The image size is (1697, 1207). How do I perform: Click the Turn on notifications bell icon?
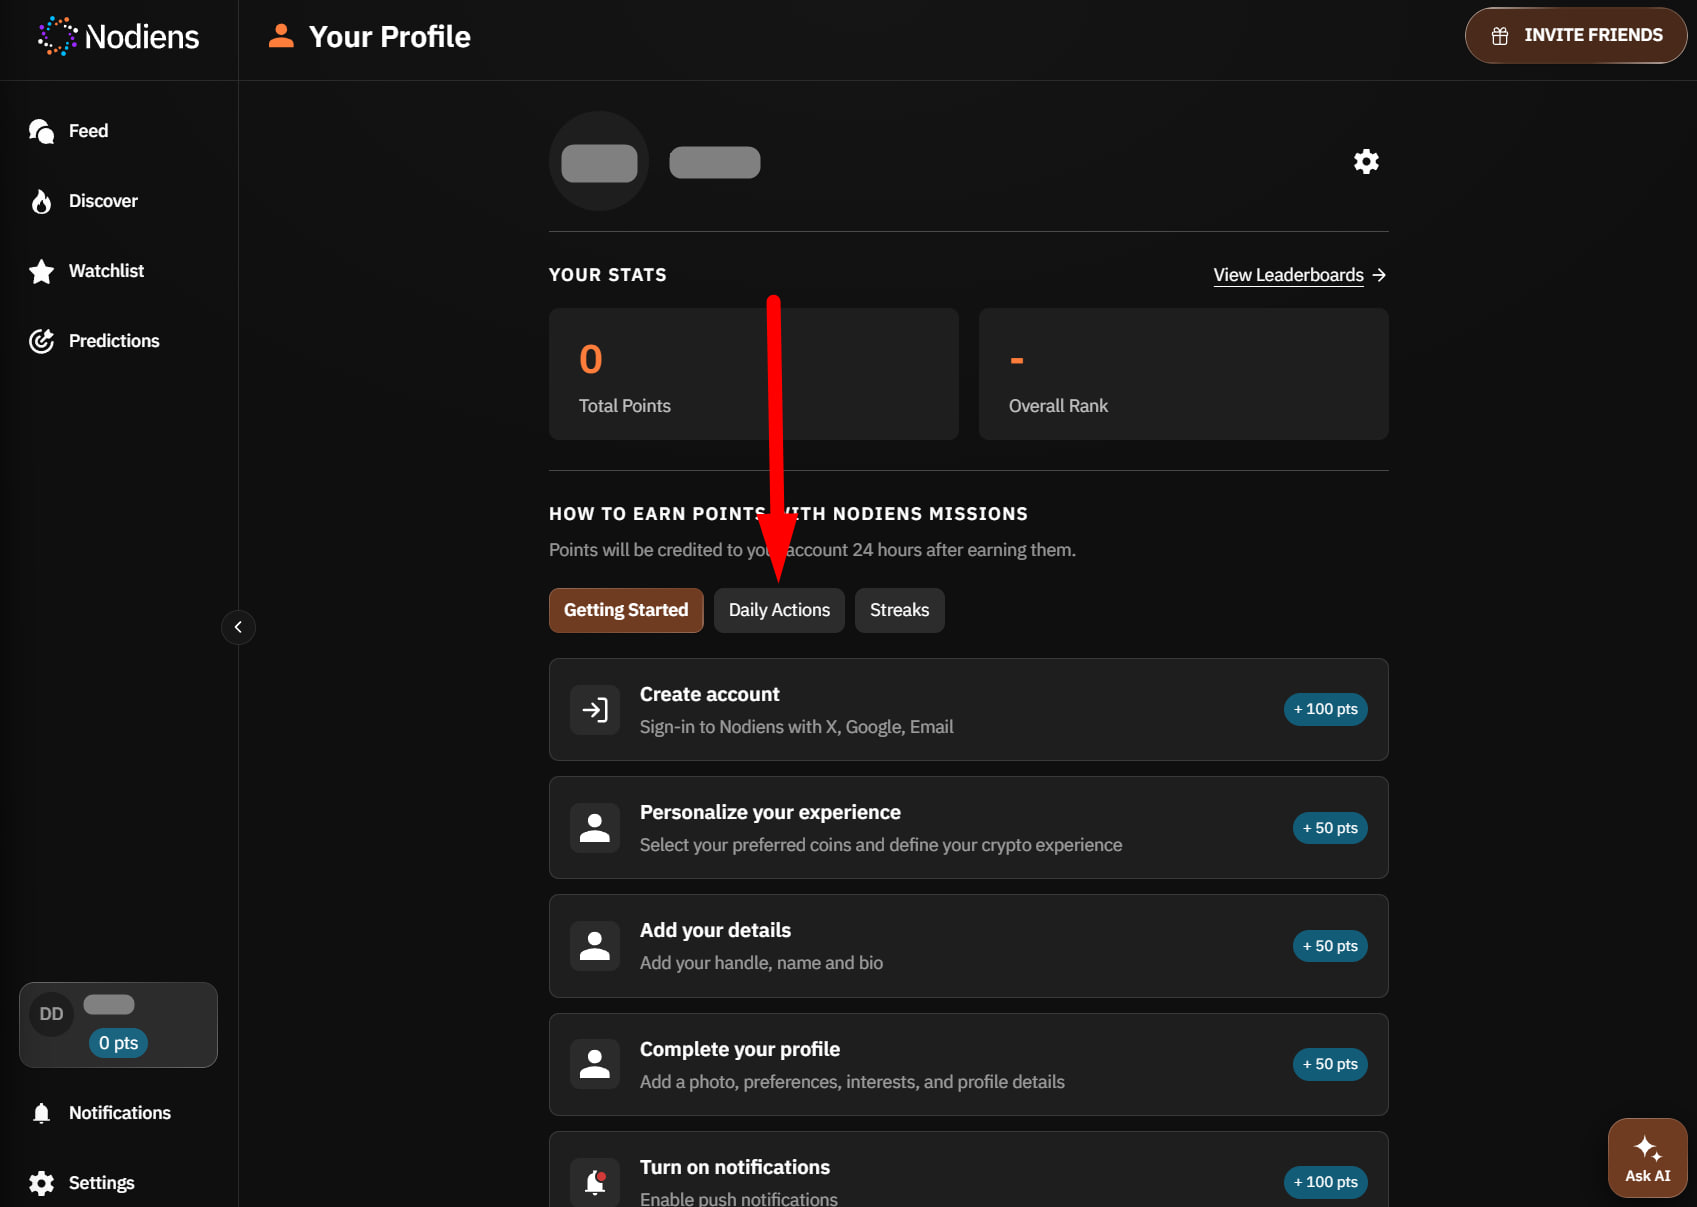click(595, 1182)
